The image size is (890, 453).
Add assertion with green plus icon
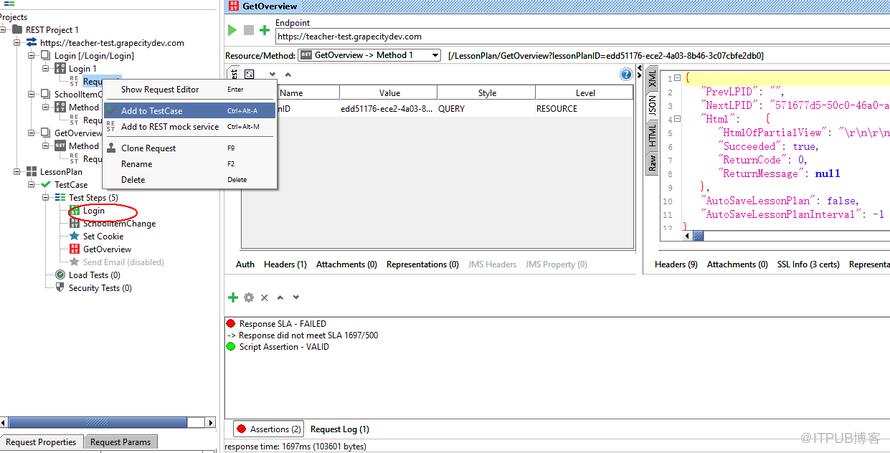click(233, 297)
